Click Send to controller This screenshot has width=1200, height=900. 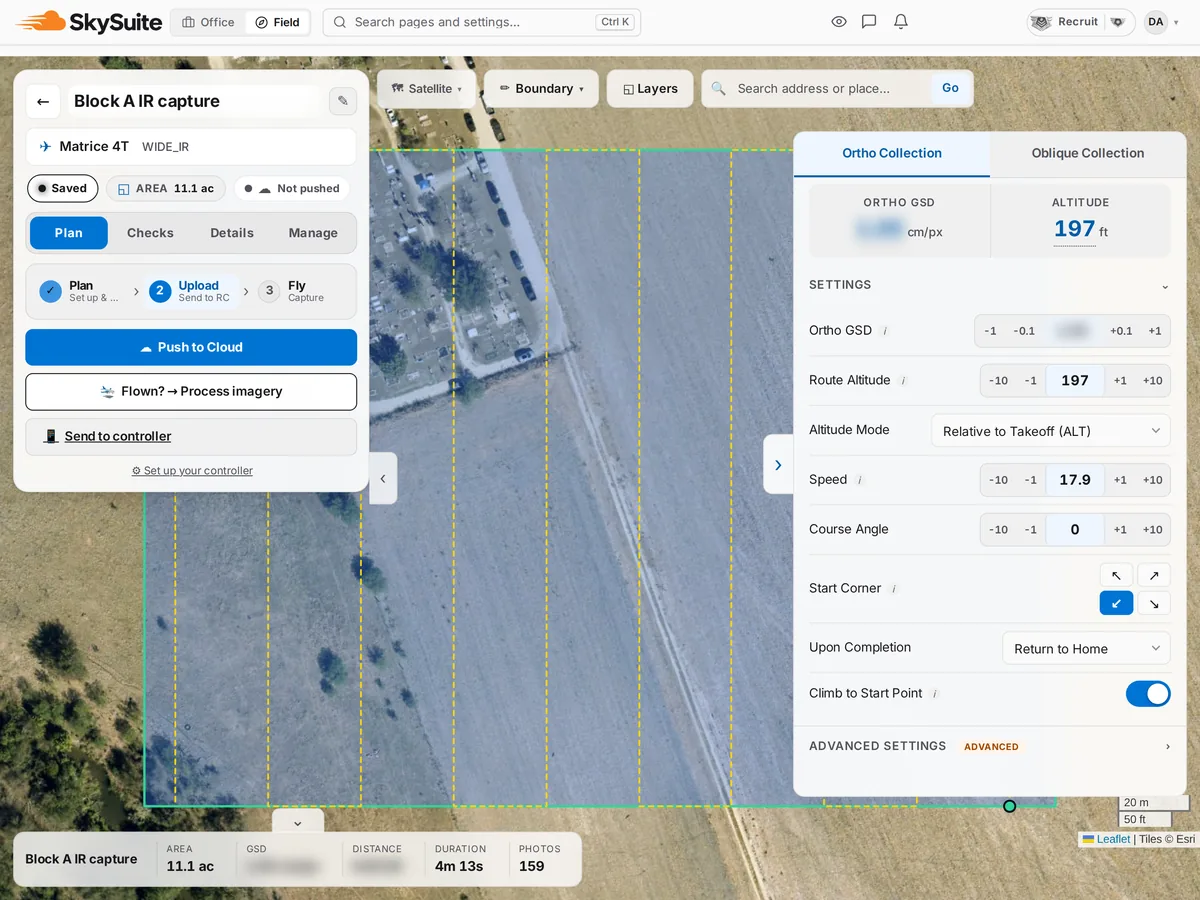click(x=191, y=436)
